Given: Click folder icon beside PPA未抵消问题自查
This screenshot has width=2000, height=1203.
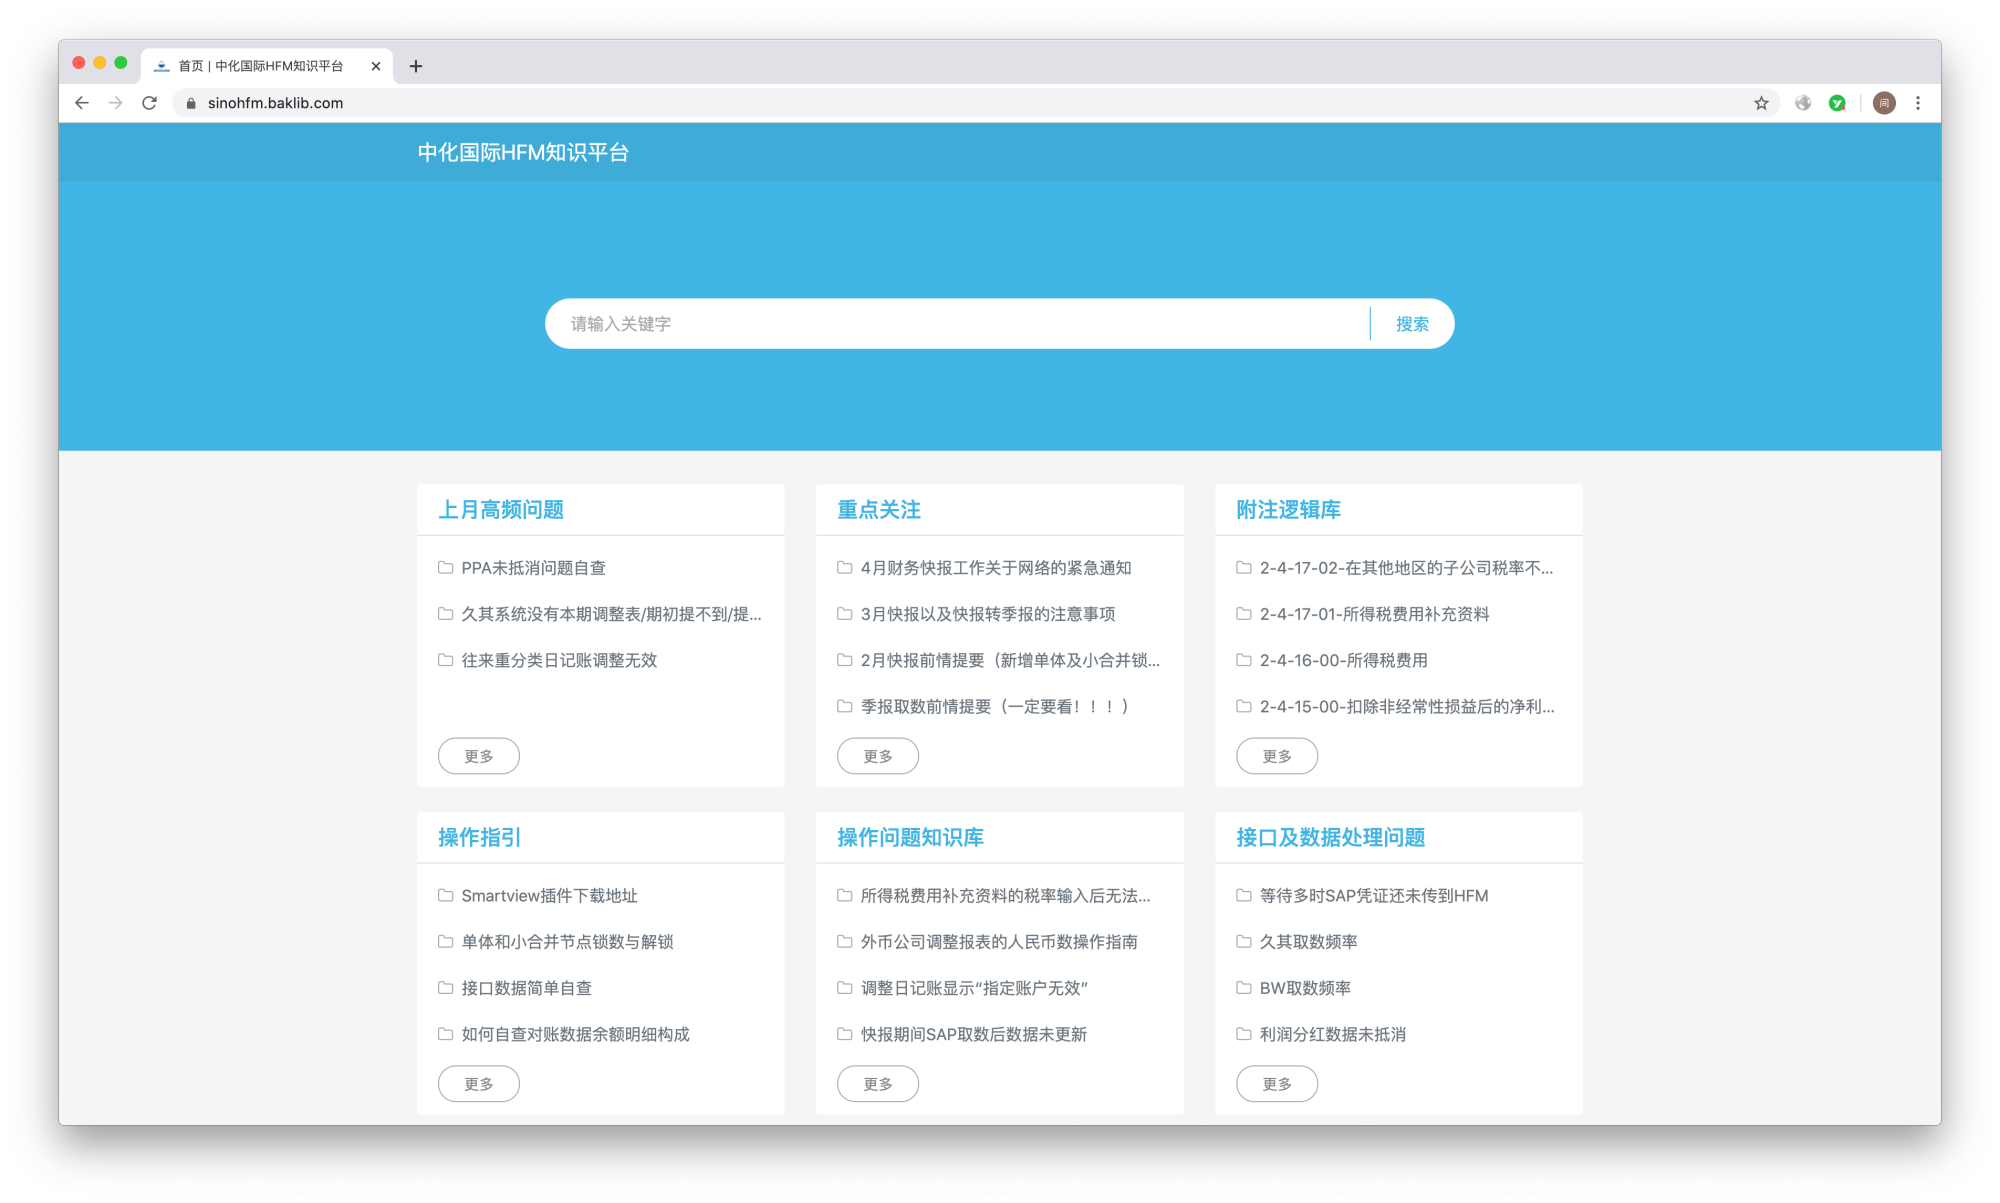Looking at the screenshot, I should [445, 568].
